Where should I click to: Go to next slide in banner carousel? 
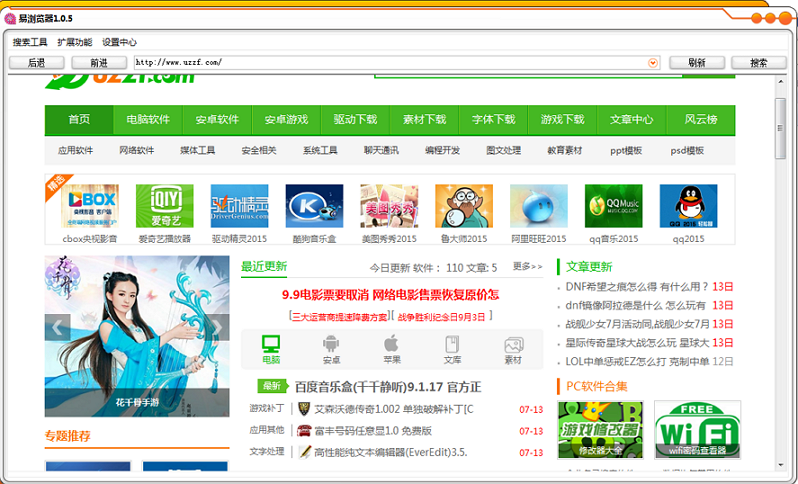(217, 327)
